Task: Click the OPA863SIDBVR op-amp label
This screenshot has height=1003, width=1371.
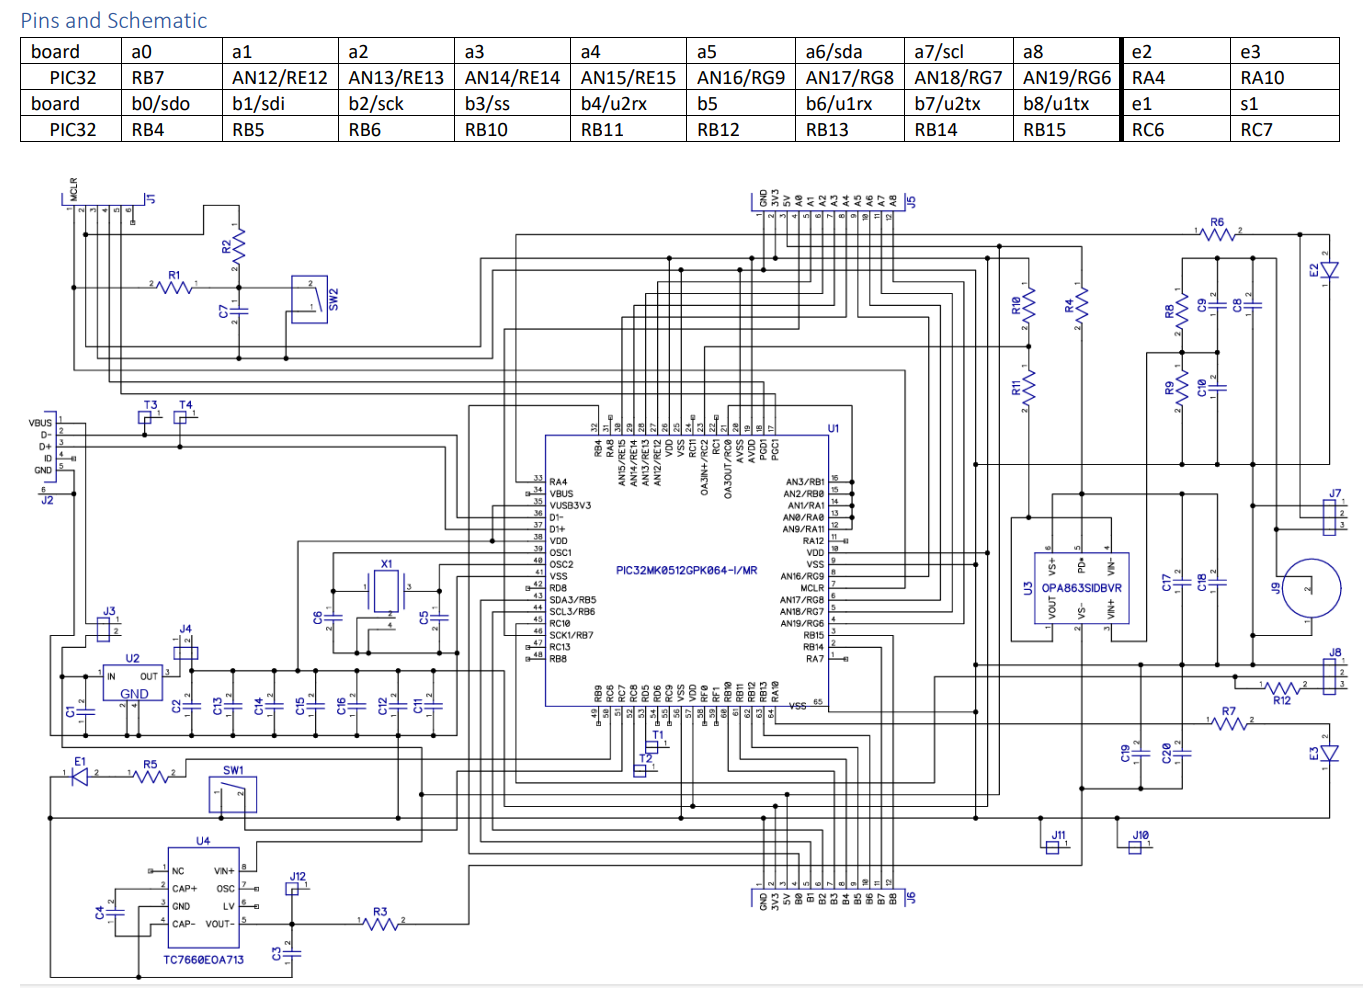Action: pos(1082,588)
